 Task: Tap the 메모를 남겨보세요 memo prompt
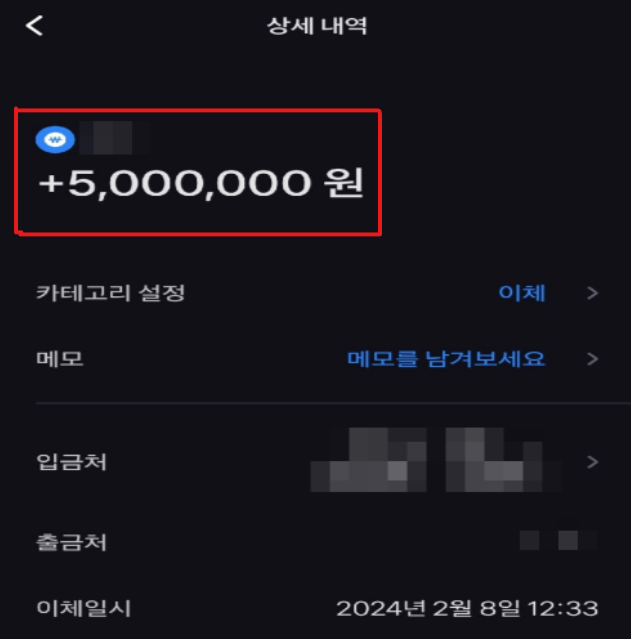coord(446,359)
